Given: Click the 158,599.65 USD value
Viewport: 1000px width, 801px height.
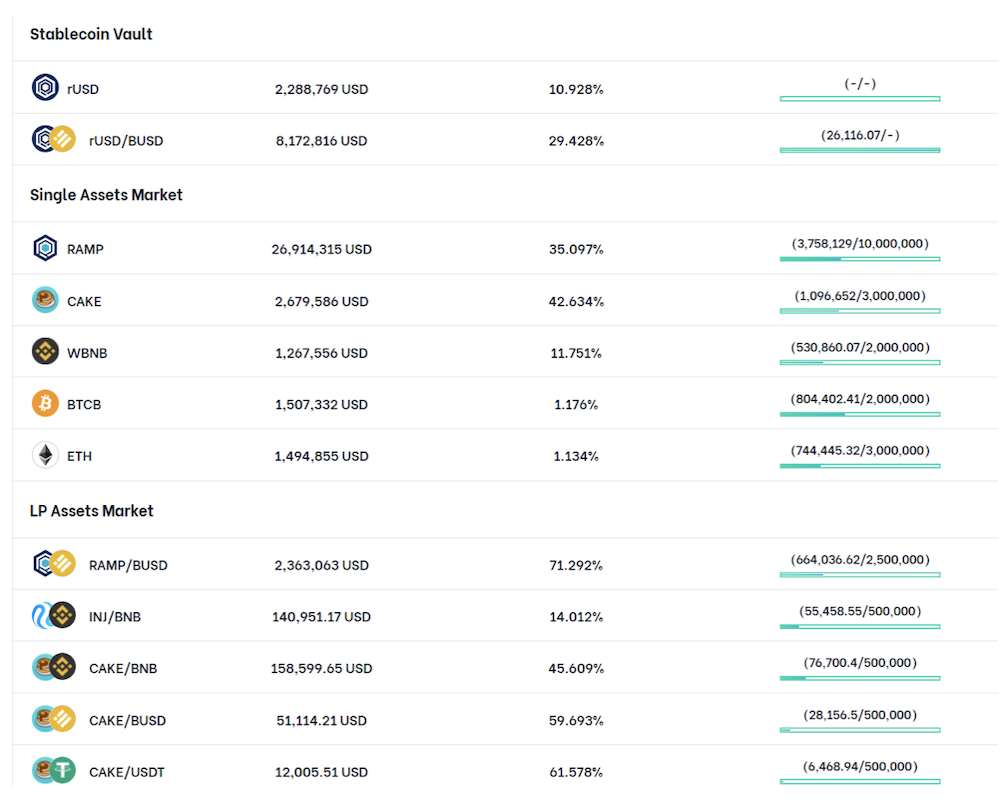Looking at the screenshot, I should coord(321,669).
